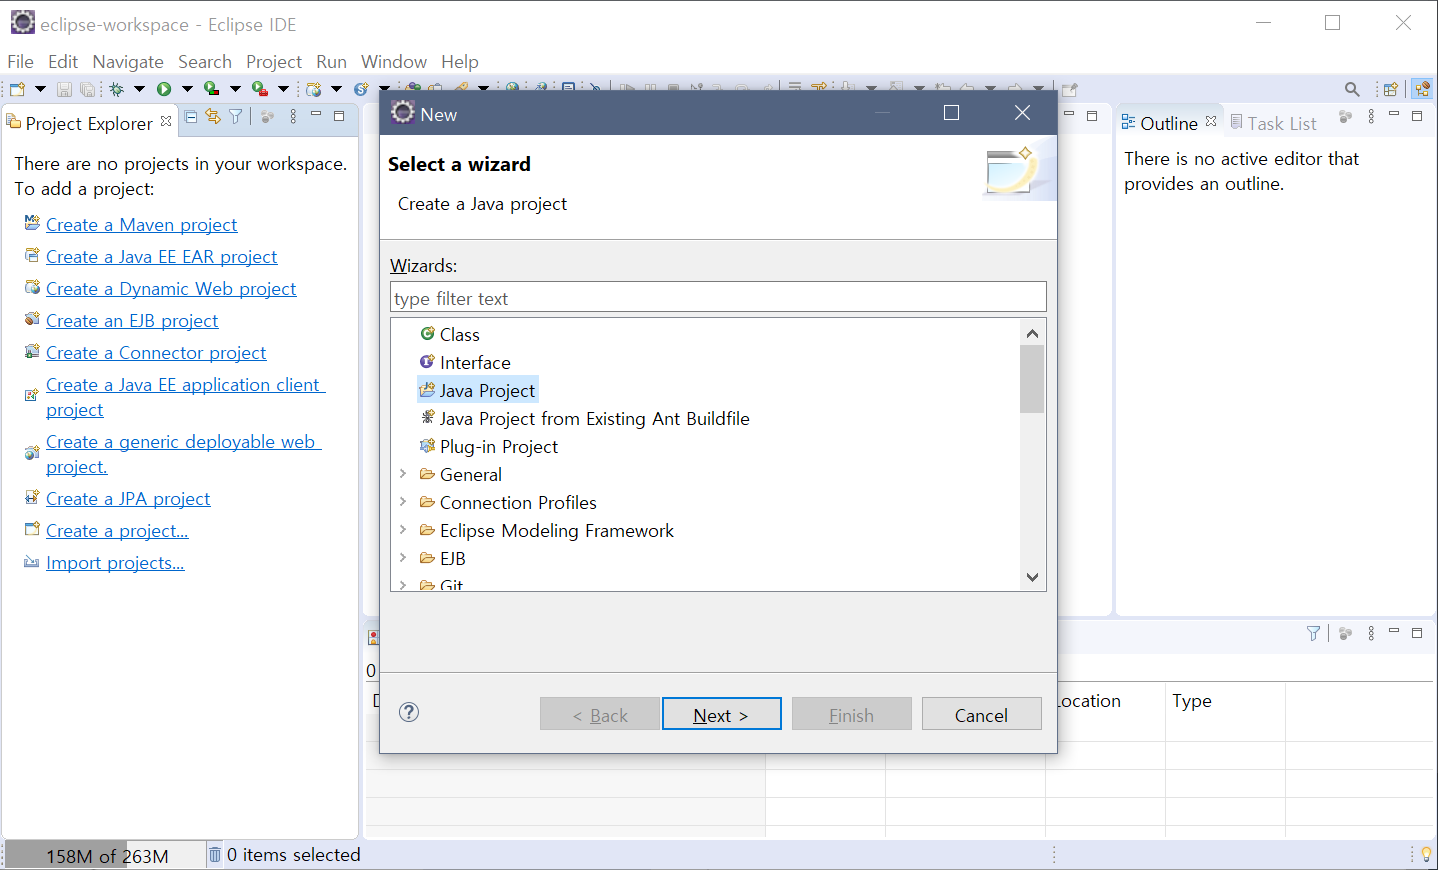1438x870 pixels.
Task: Click Create a JPA project link
Action: 128,499
